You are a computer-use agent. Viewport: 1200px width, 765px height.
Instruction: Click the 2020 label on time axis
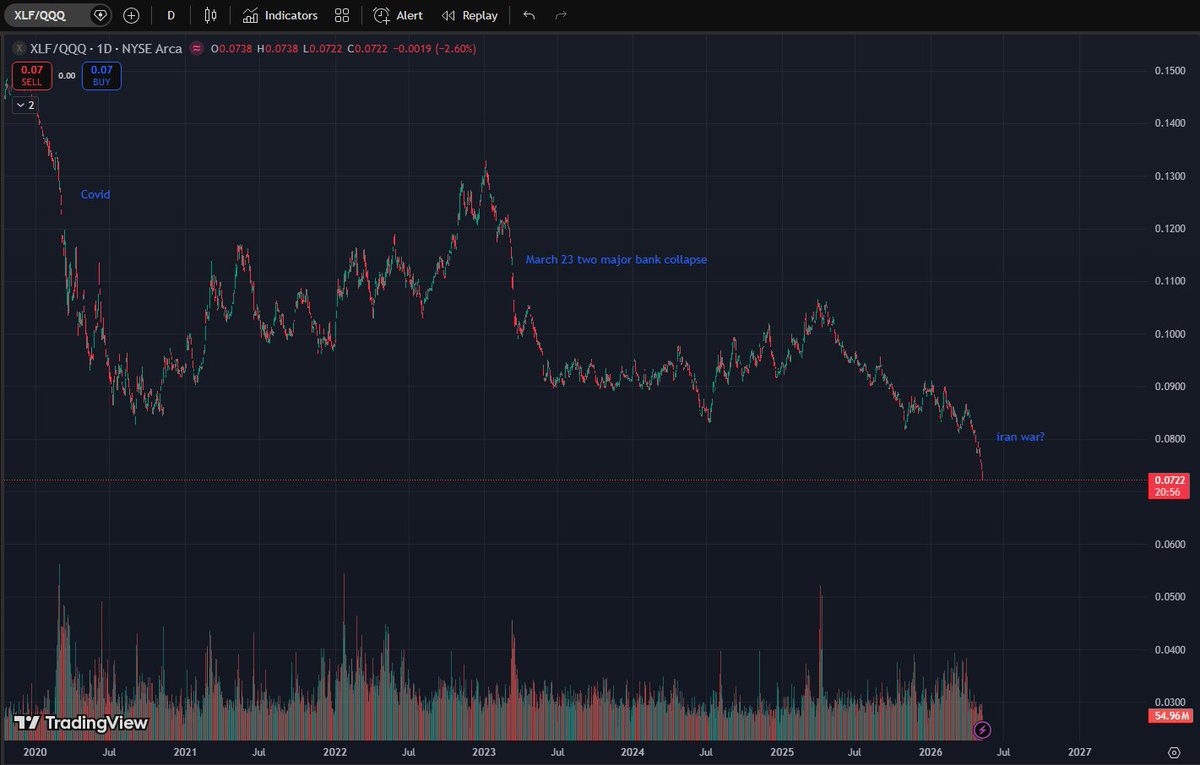35,750
